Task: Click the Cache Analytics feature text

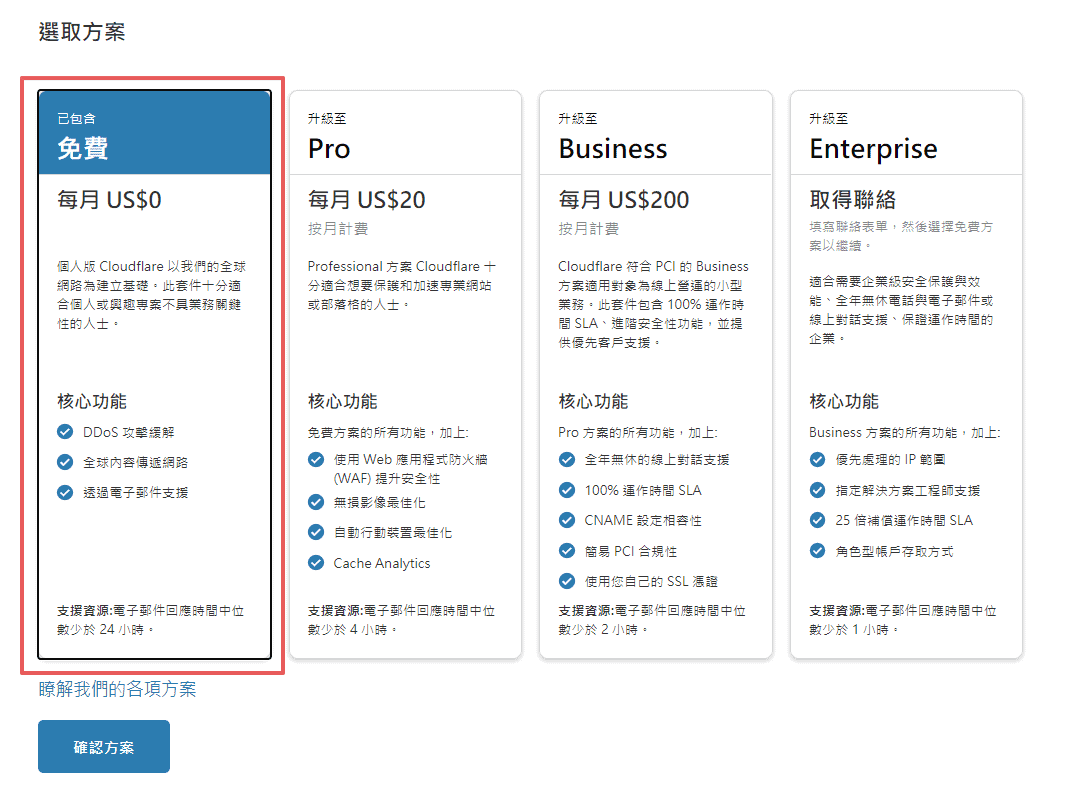Action: point(381,563)
